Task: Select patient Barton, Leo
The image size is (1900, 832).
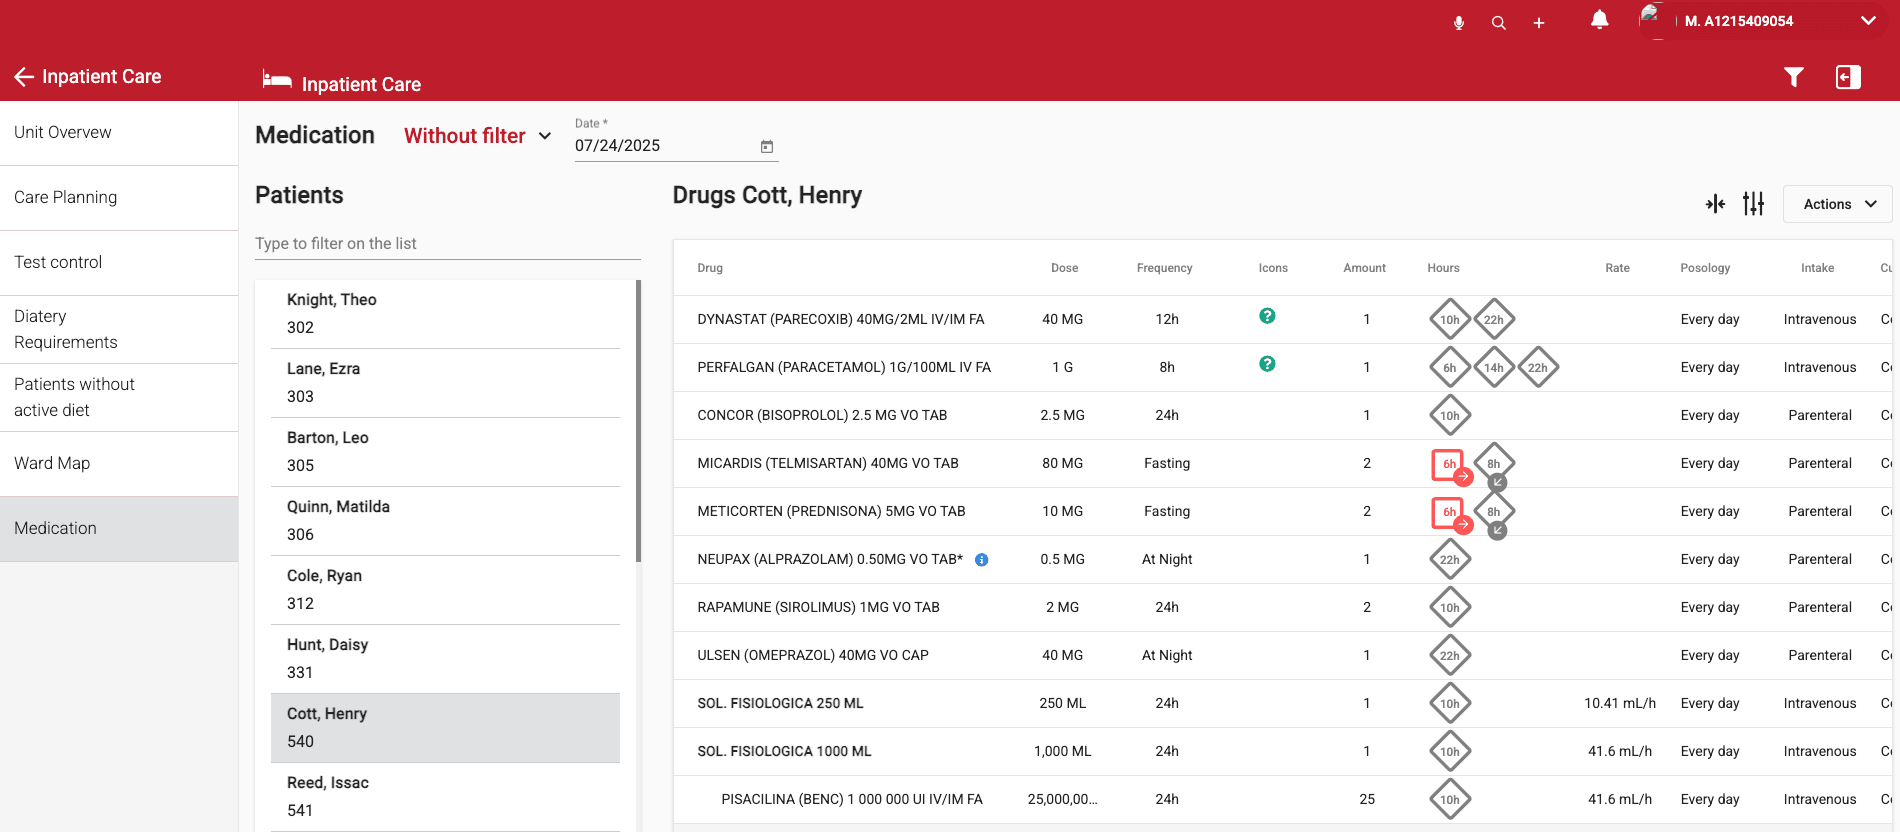Action: [445, 452]
